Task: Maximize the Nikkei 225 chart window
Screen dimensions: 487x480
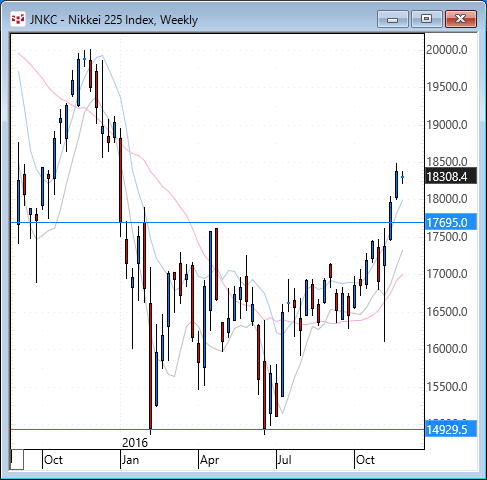Action: point(426,19)
